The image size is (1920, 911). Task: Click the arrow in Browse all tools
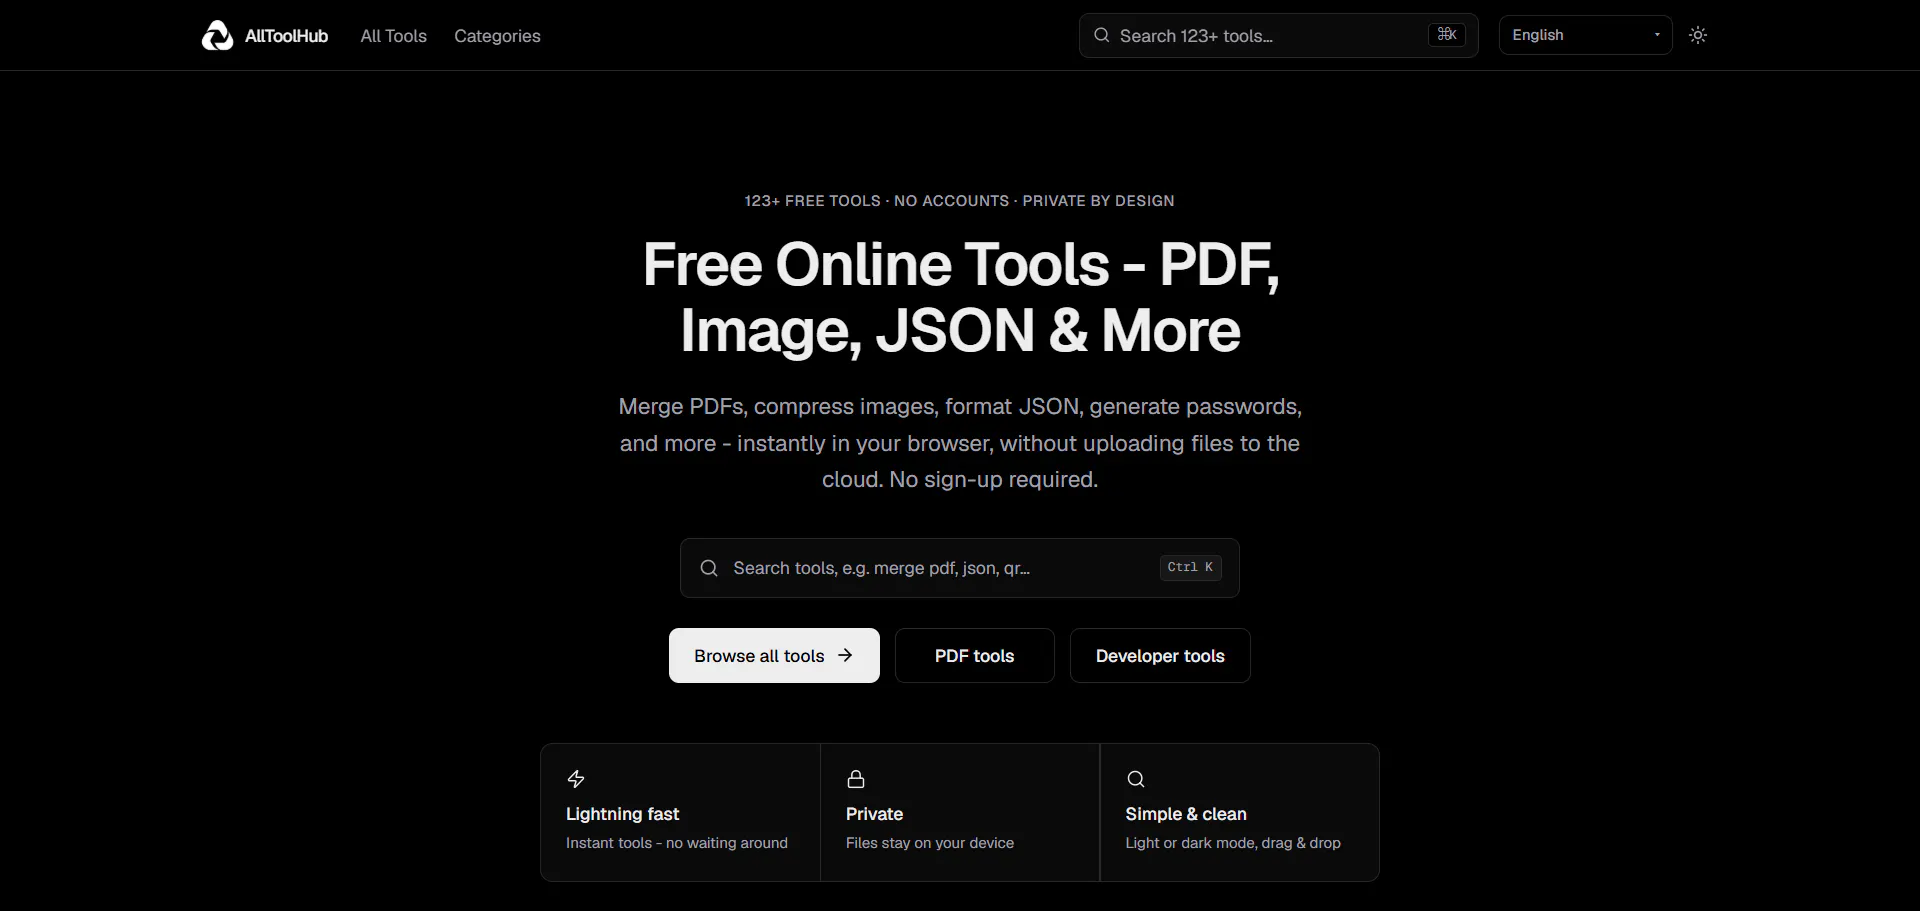click(845, 655)
